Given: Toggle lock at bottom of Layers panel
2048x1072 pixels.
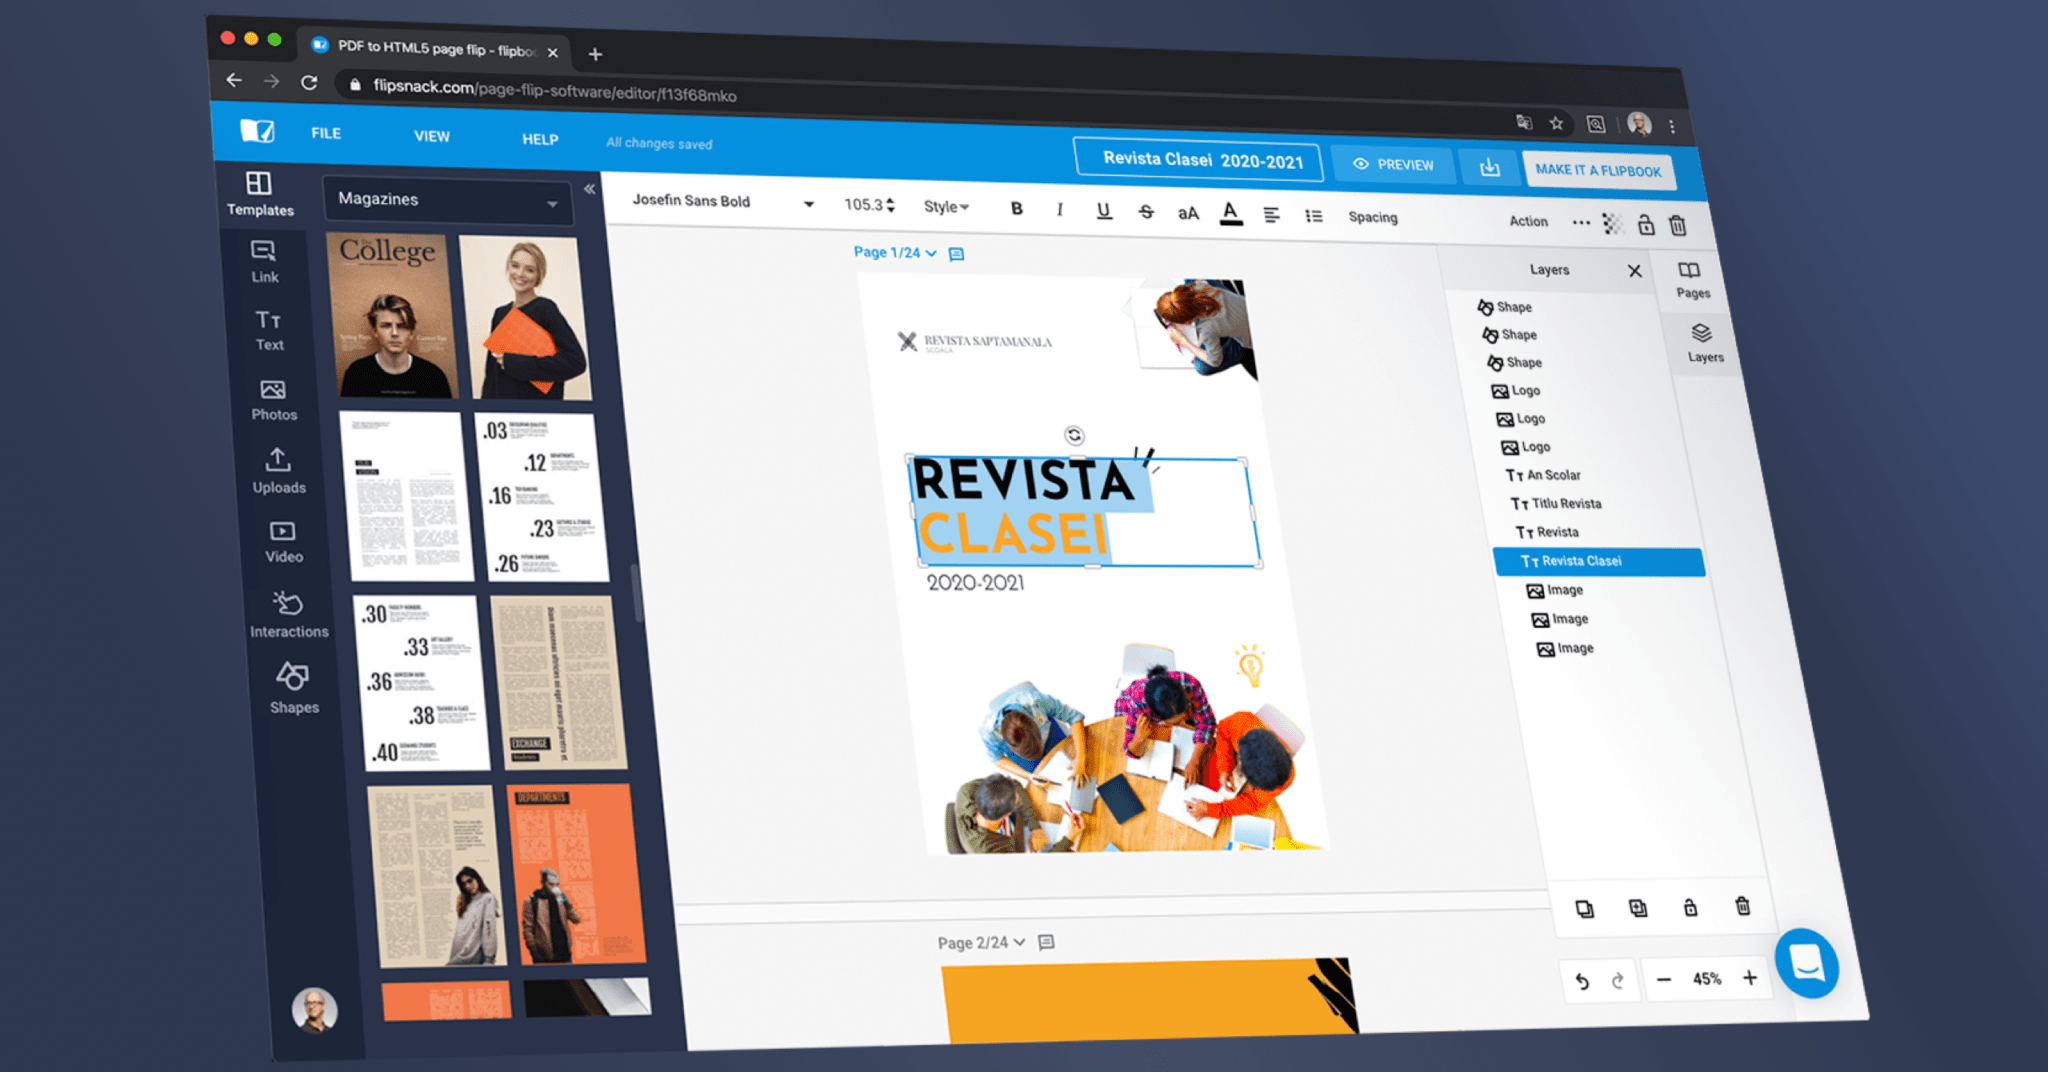Looking at the screenshot, I should click(1690, 907).
